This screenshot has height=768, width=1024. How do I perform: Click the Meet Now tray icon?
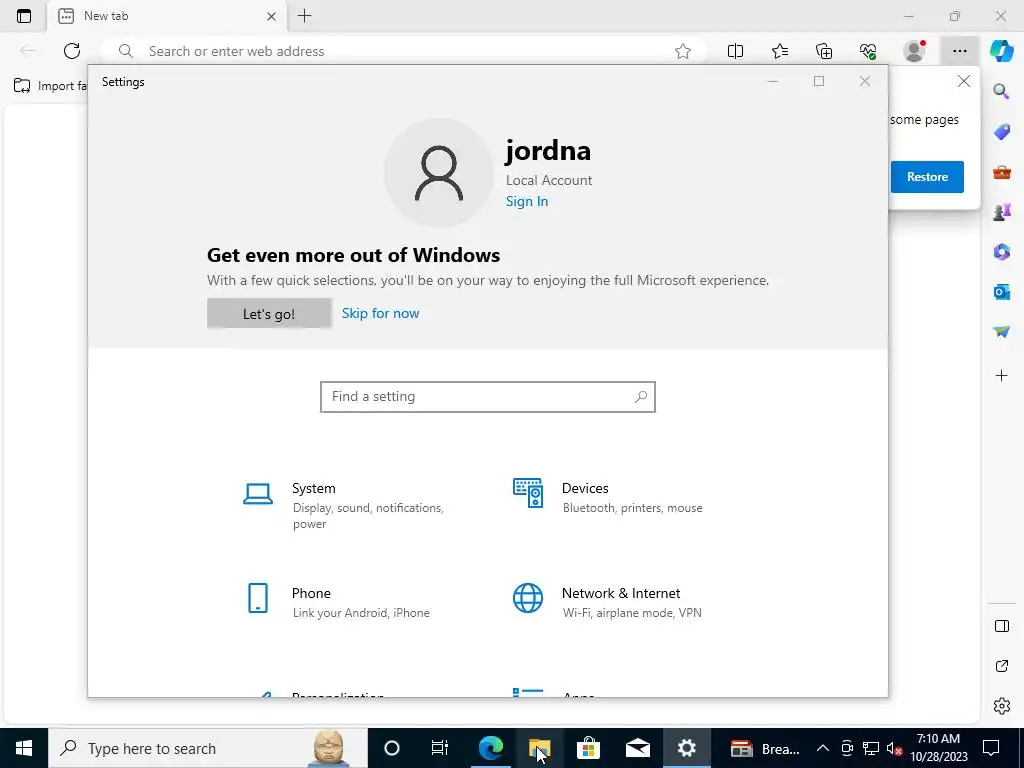(x=847, y=748)
